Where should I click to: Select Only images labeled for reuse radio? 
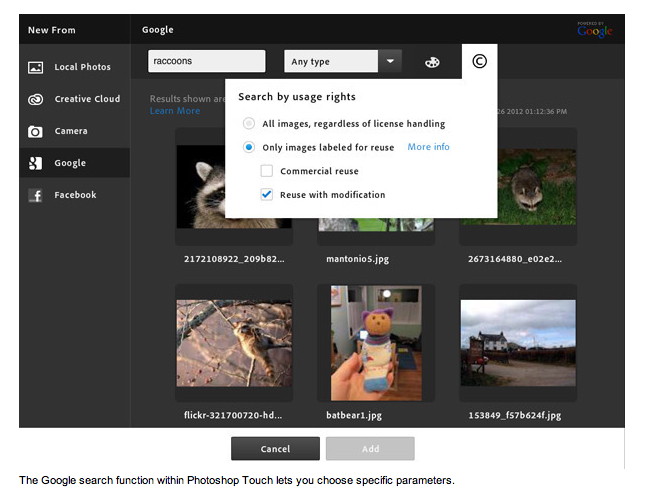click(249, 147)
